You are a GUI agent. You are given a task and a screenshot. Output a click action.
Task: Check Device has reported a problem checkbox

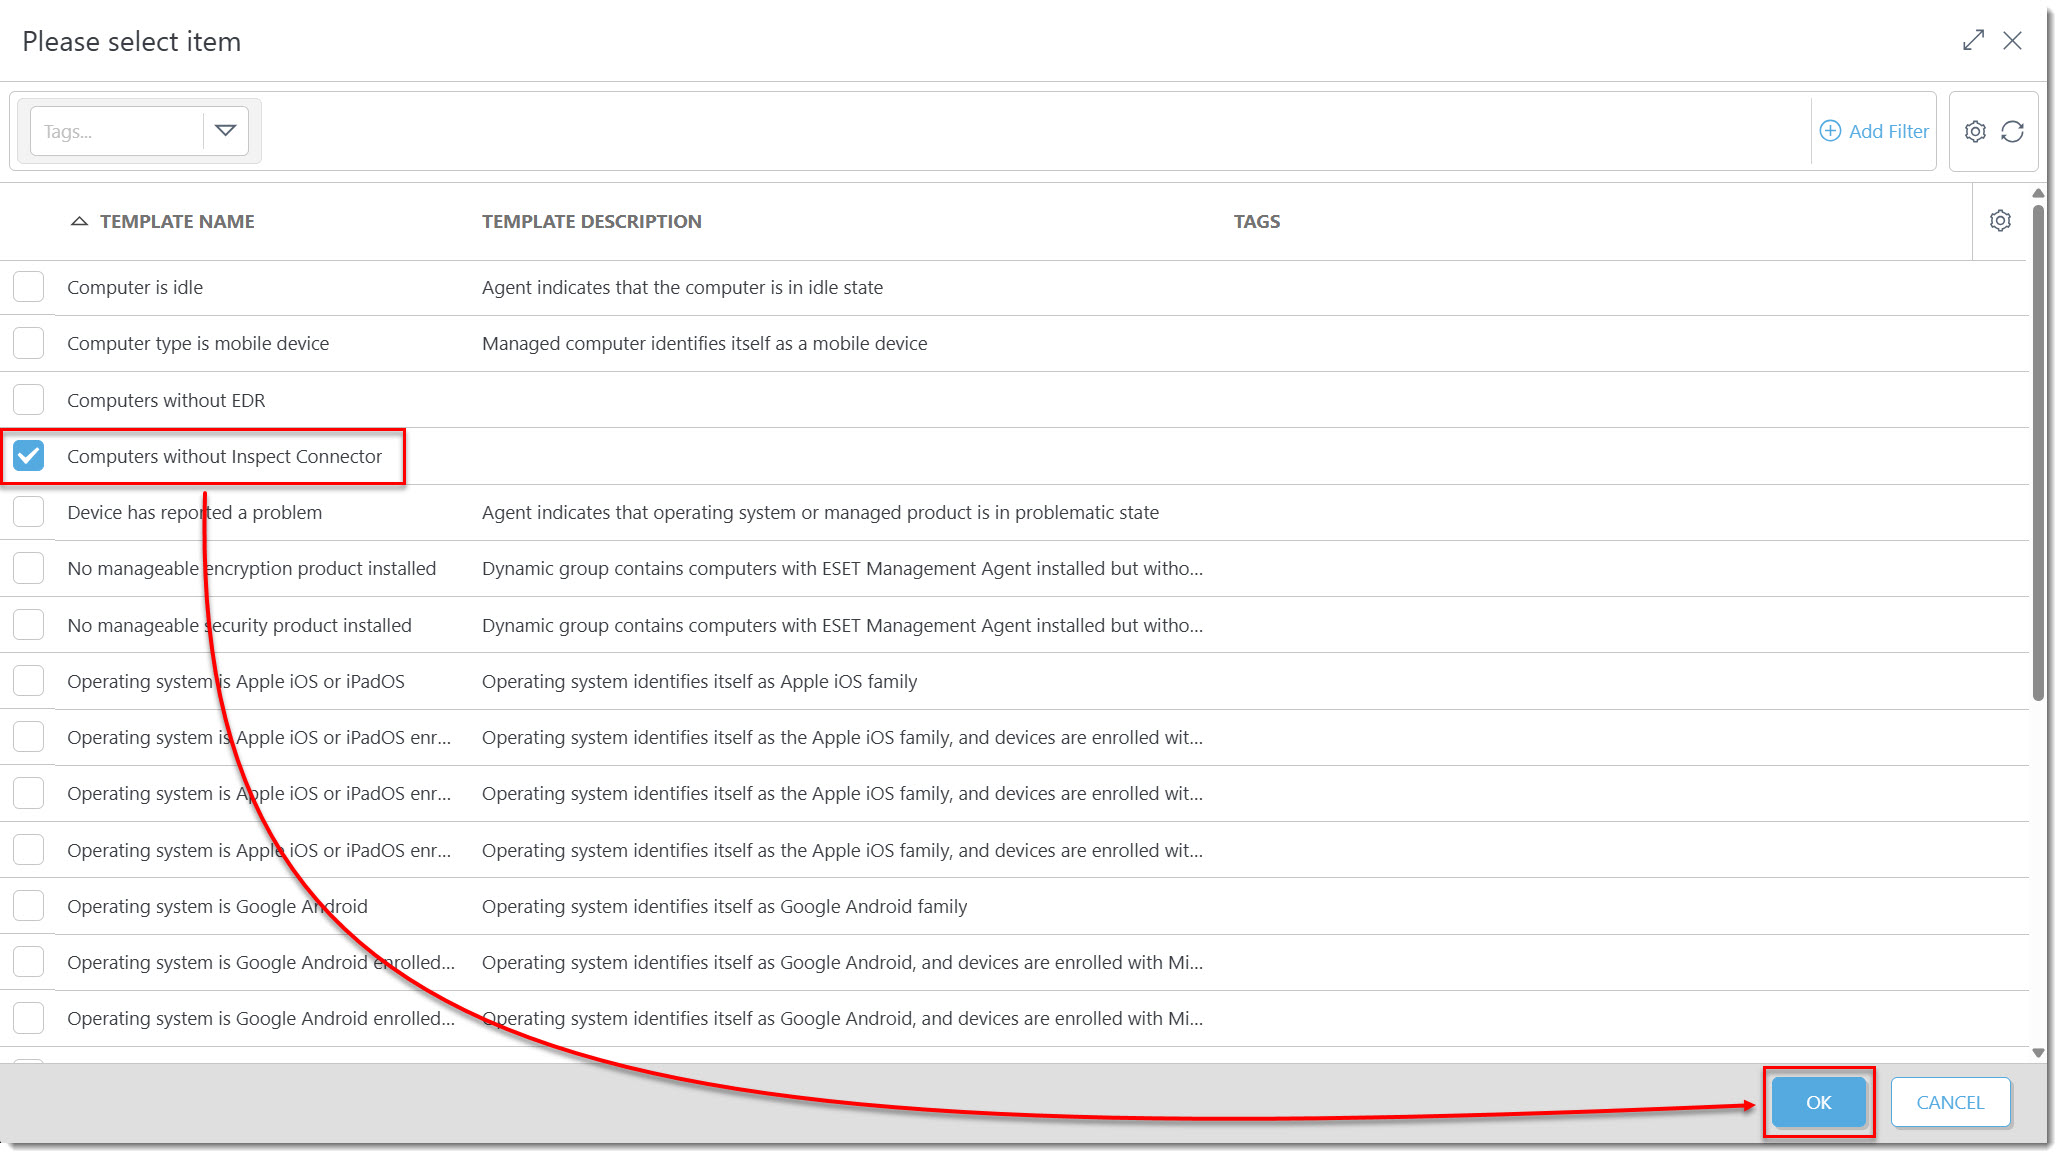click(x=29, y=512)
